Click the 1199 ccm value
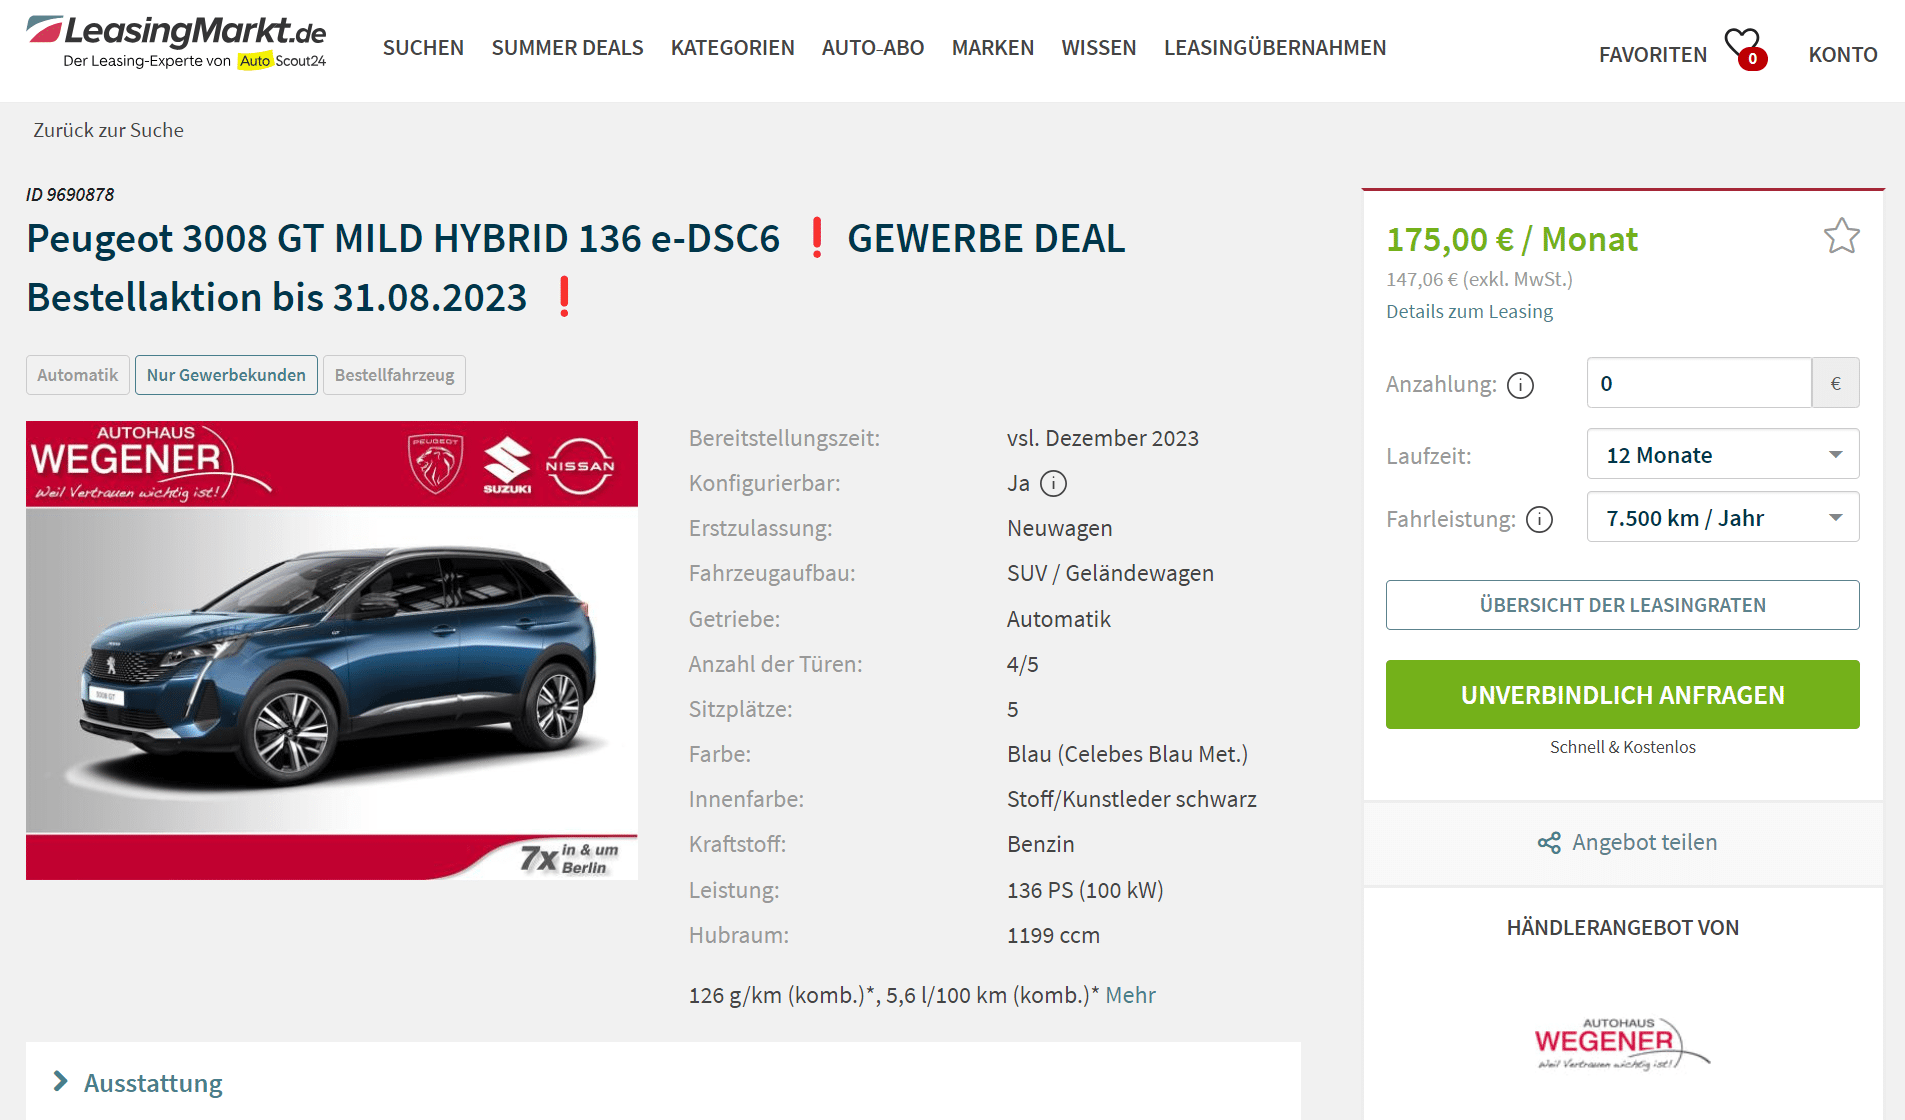Viewport: 1905px width, 1120px height. [x=1053, y=936]
